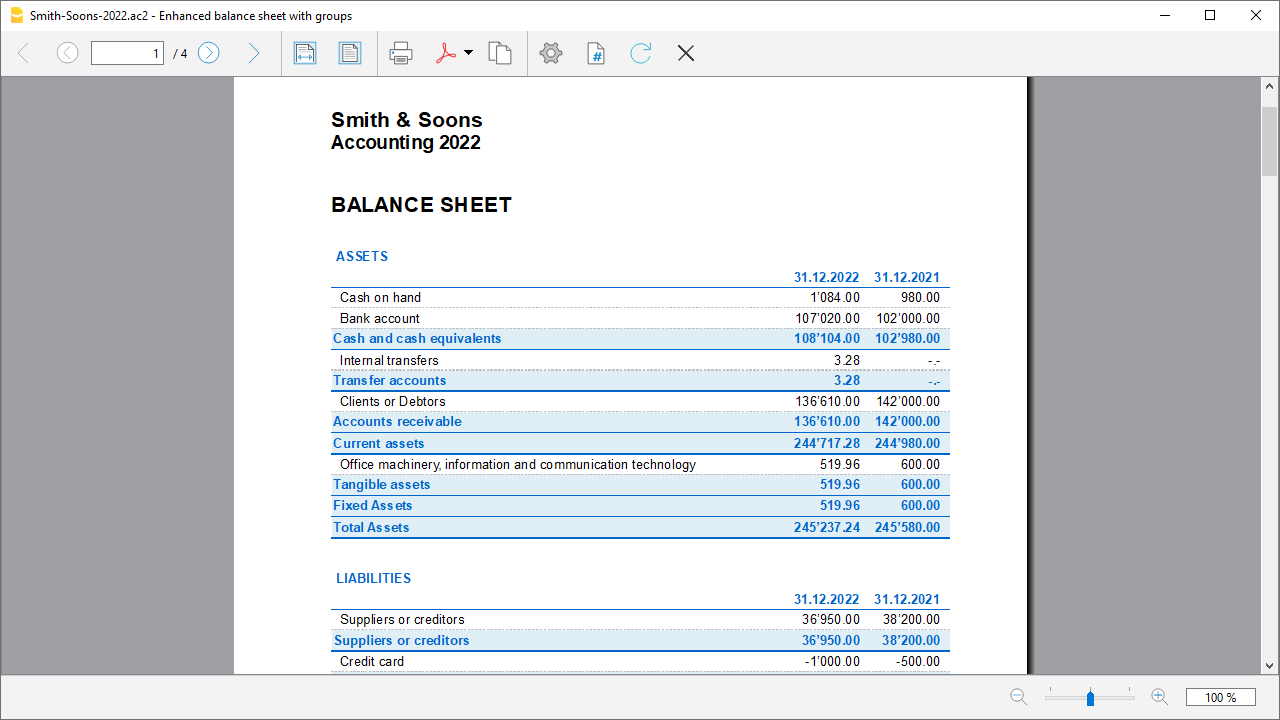Viewport: 1280px width, 720px height.
Task: Maximize the preview window
Action: 1210,15
